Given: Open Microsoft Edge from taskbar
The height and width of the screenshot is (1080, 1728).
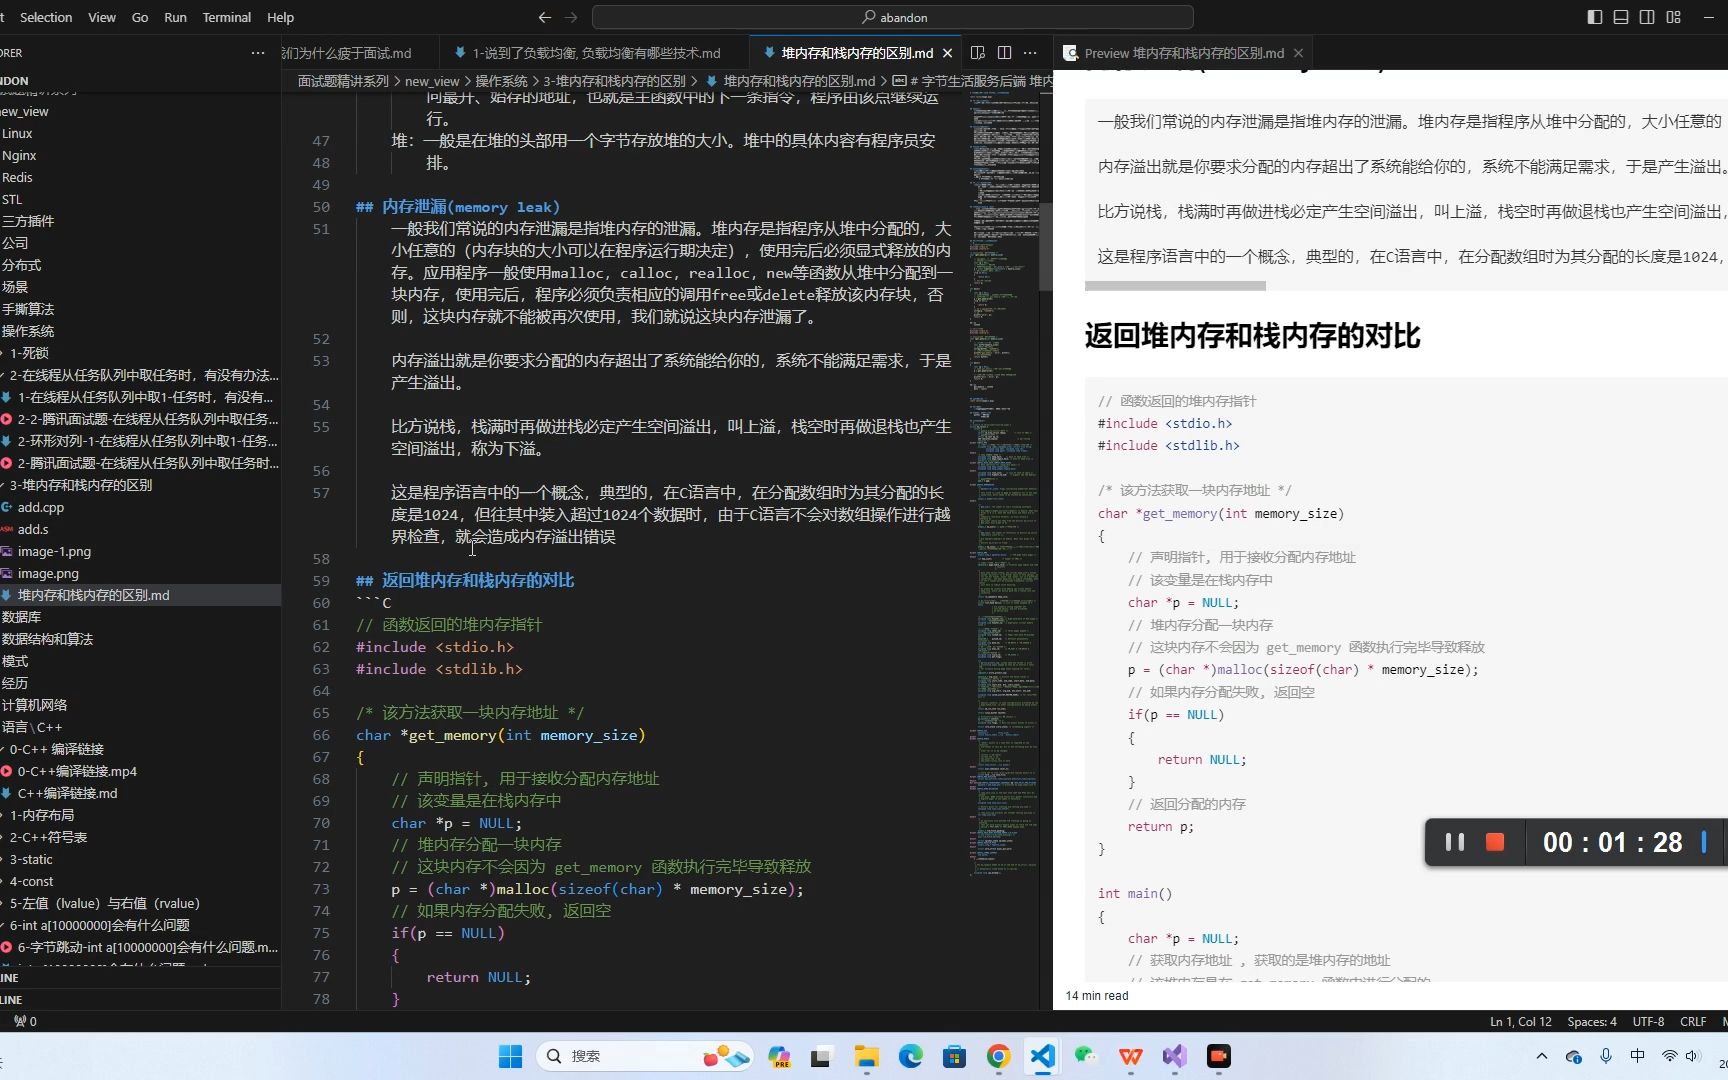Looking at the screenshot, I should click(x=910, y=1056).
